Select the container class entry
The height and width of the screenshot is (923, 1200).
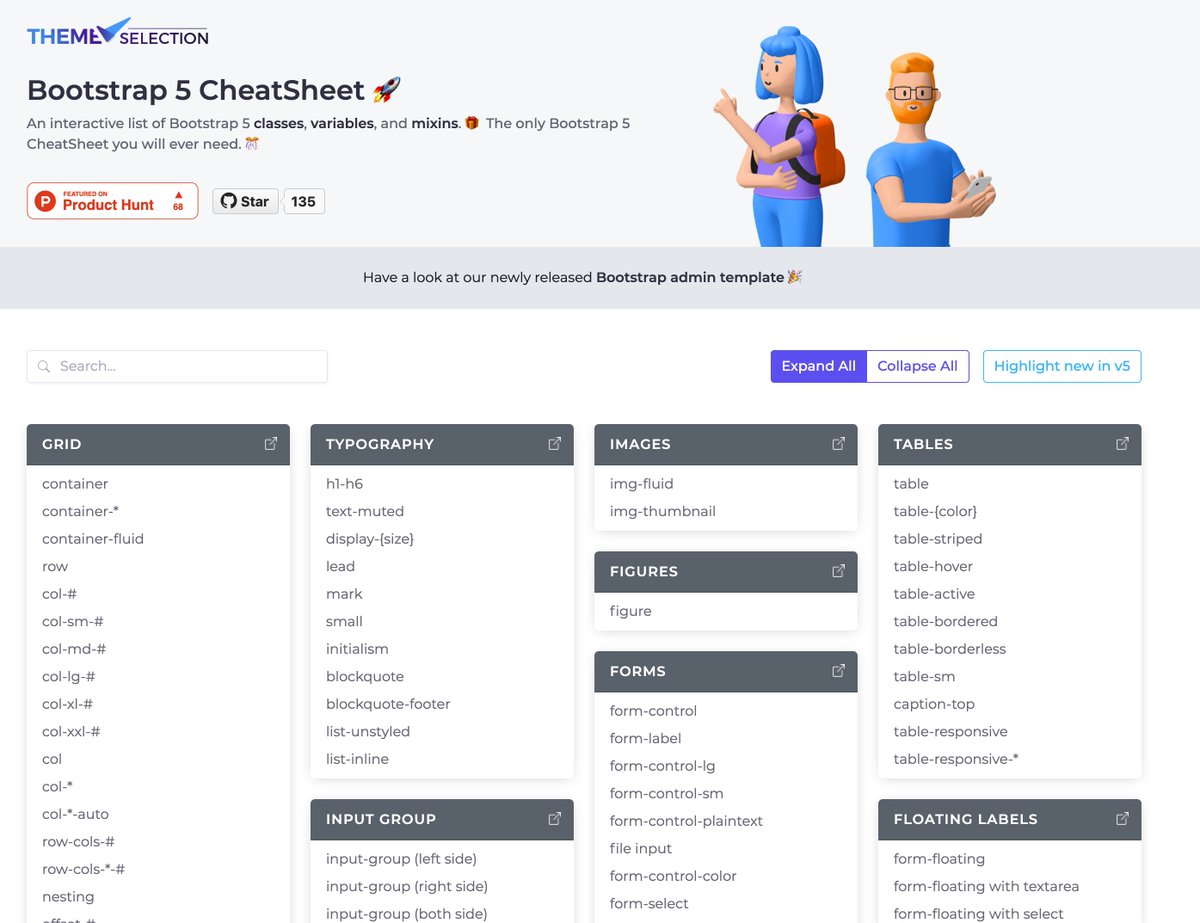[75, 484]
